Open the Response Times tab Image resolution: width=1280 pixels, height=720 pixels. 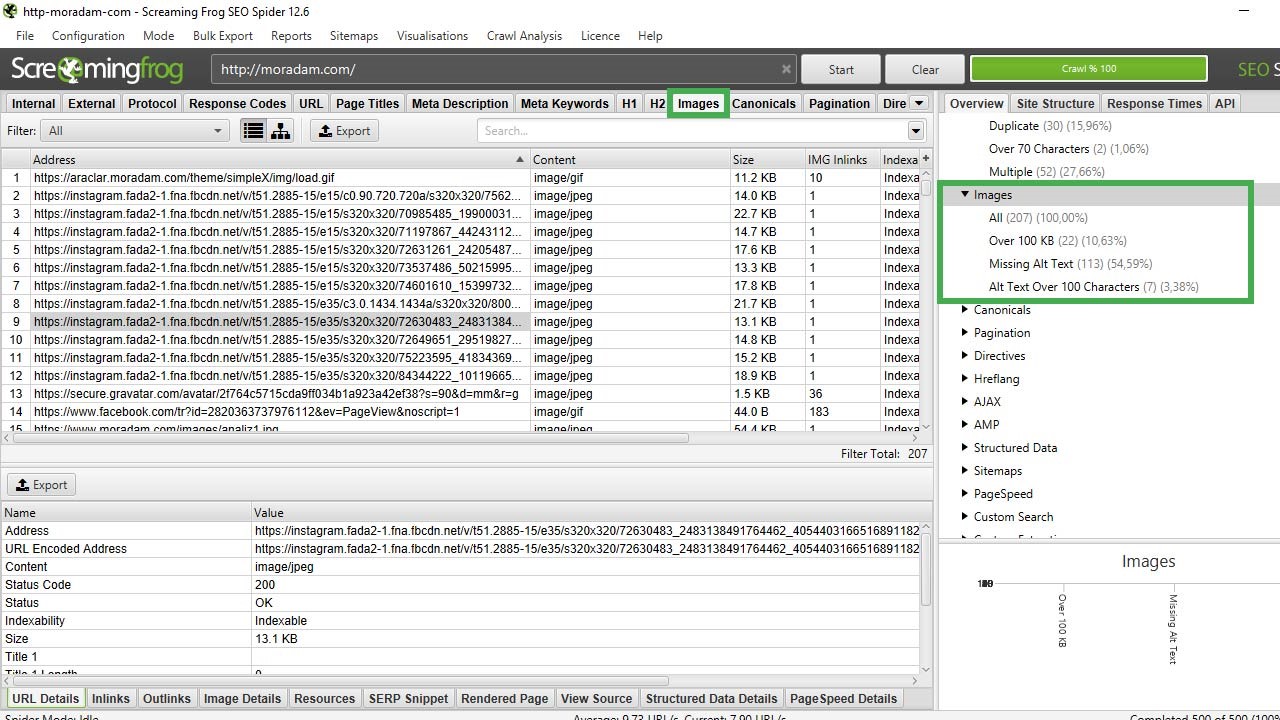coord(1154,103)
